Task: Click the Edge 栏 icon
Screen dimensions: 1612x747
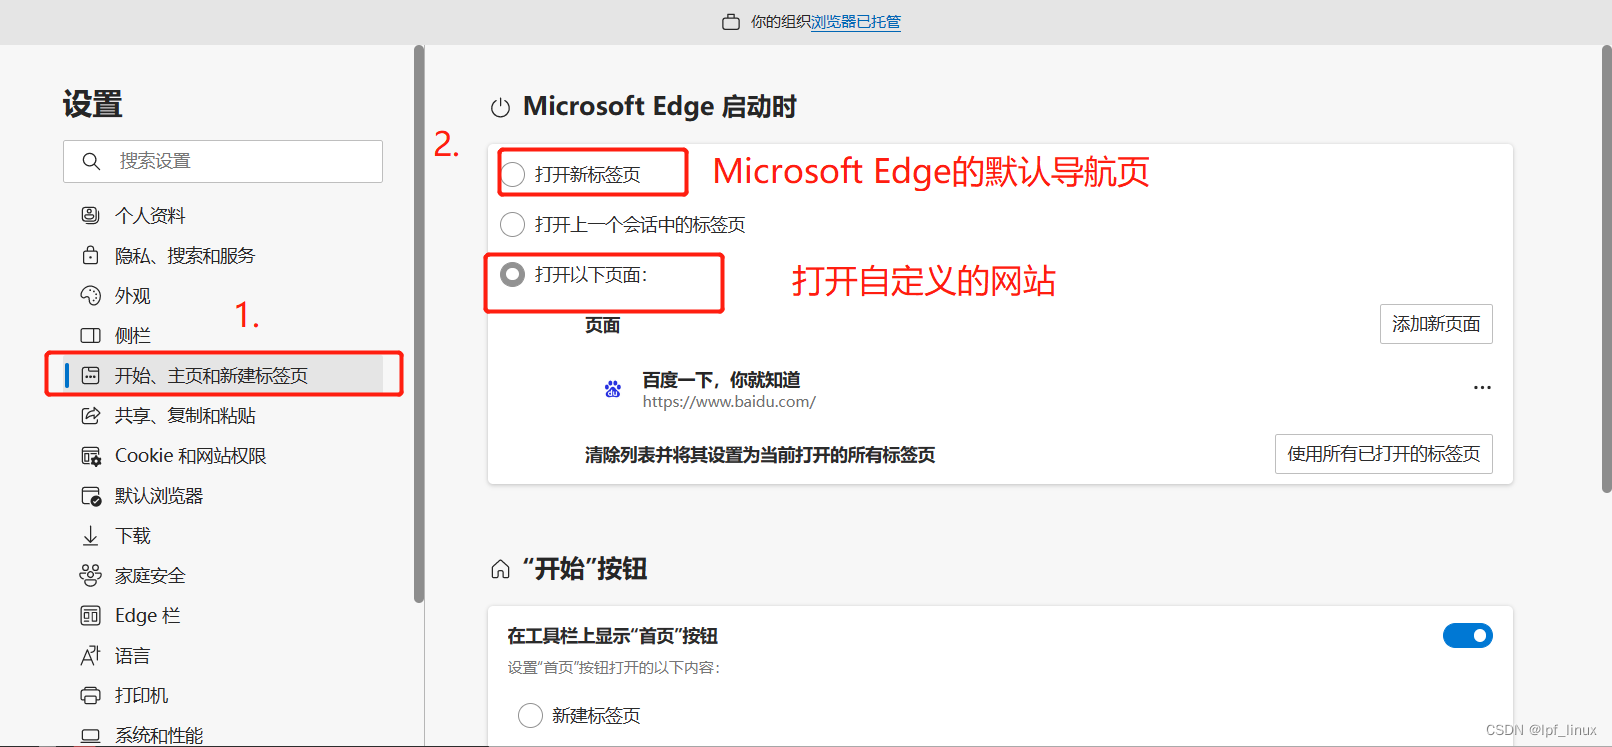Action: (90, 615)
